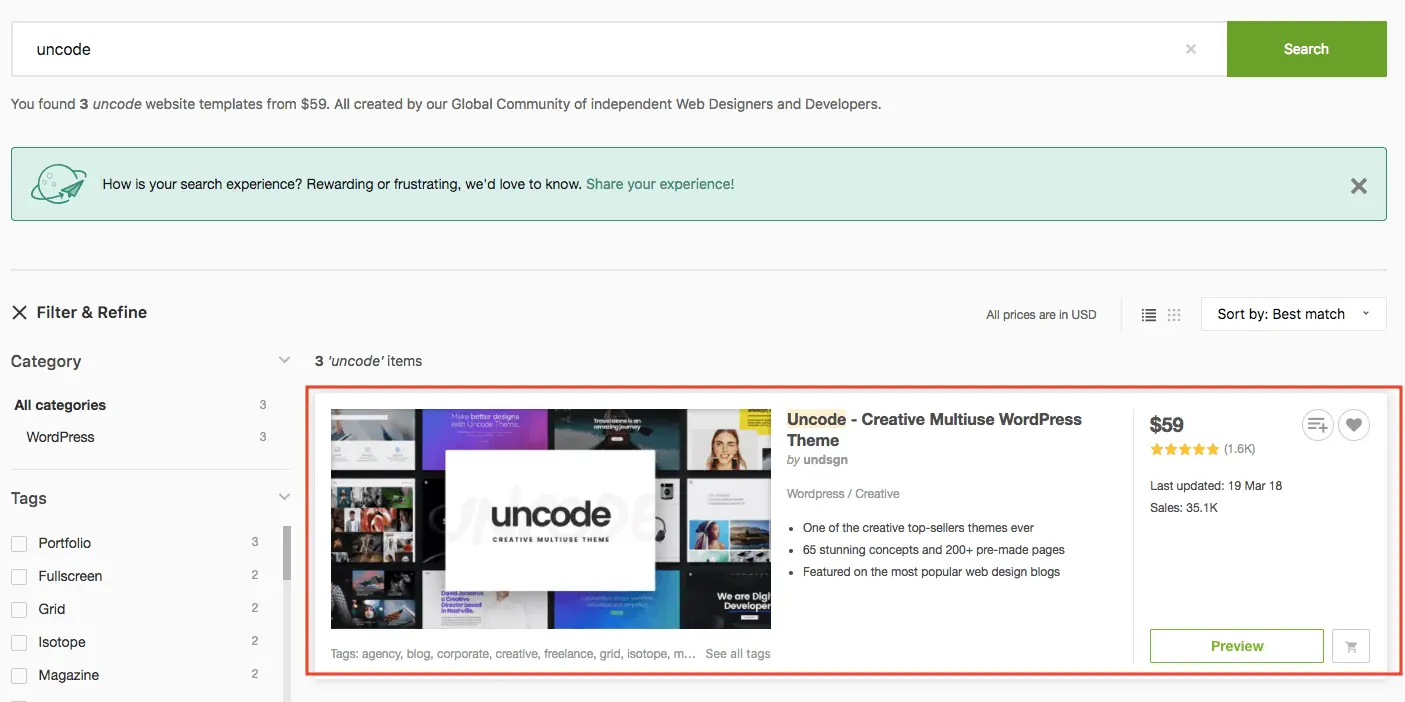Collapse the Category filter section

(284, 361)
